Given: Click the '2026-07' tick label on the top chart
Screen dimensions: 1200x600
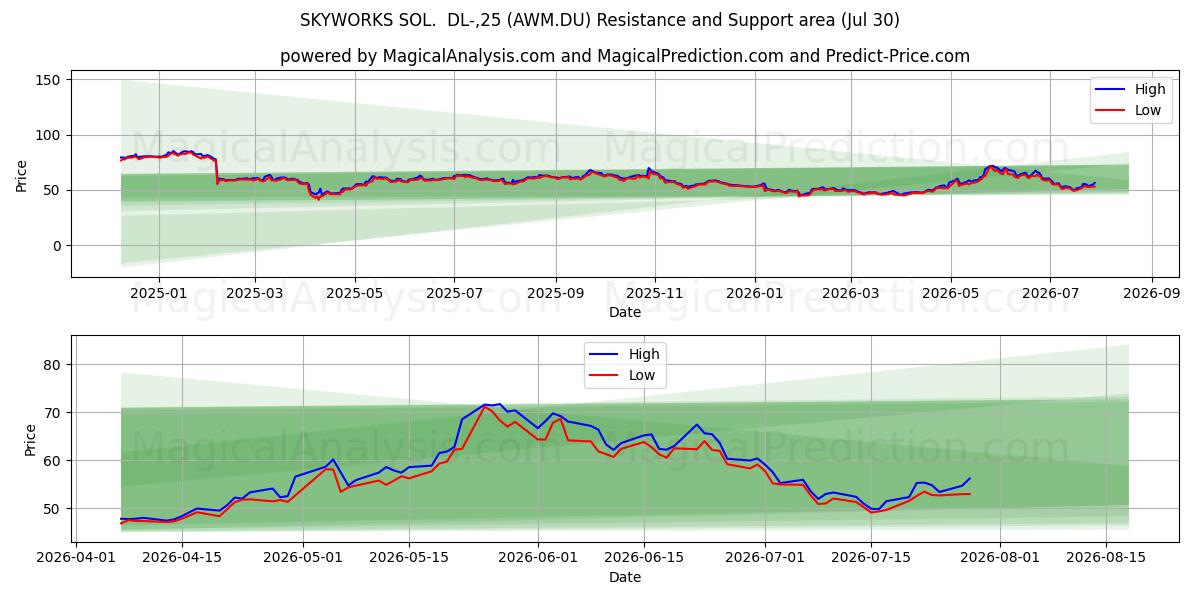Looking at the screenshot, I should (x=1051, y=293).
